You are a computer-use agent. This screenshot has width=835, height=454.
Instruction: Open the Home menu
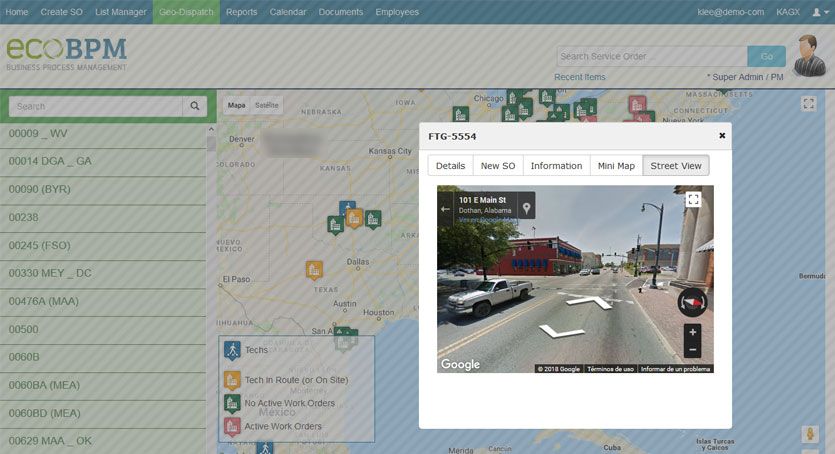click(17, 12)
